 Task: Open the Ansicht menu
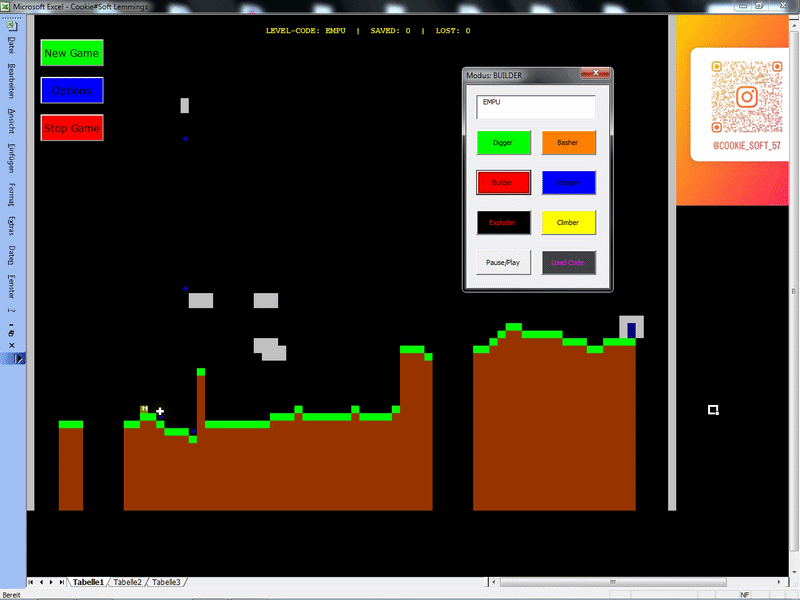[x=11, y=121]
